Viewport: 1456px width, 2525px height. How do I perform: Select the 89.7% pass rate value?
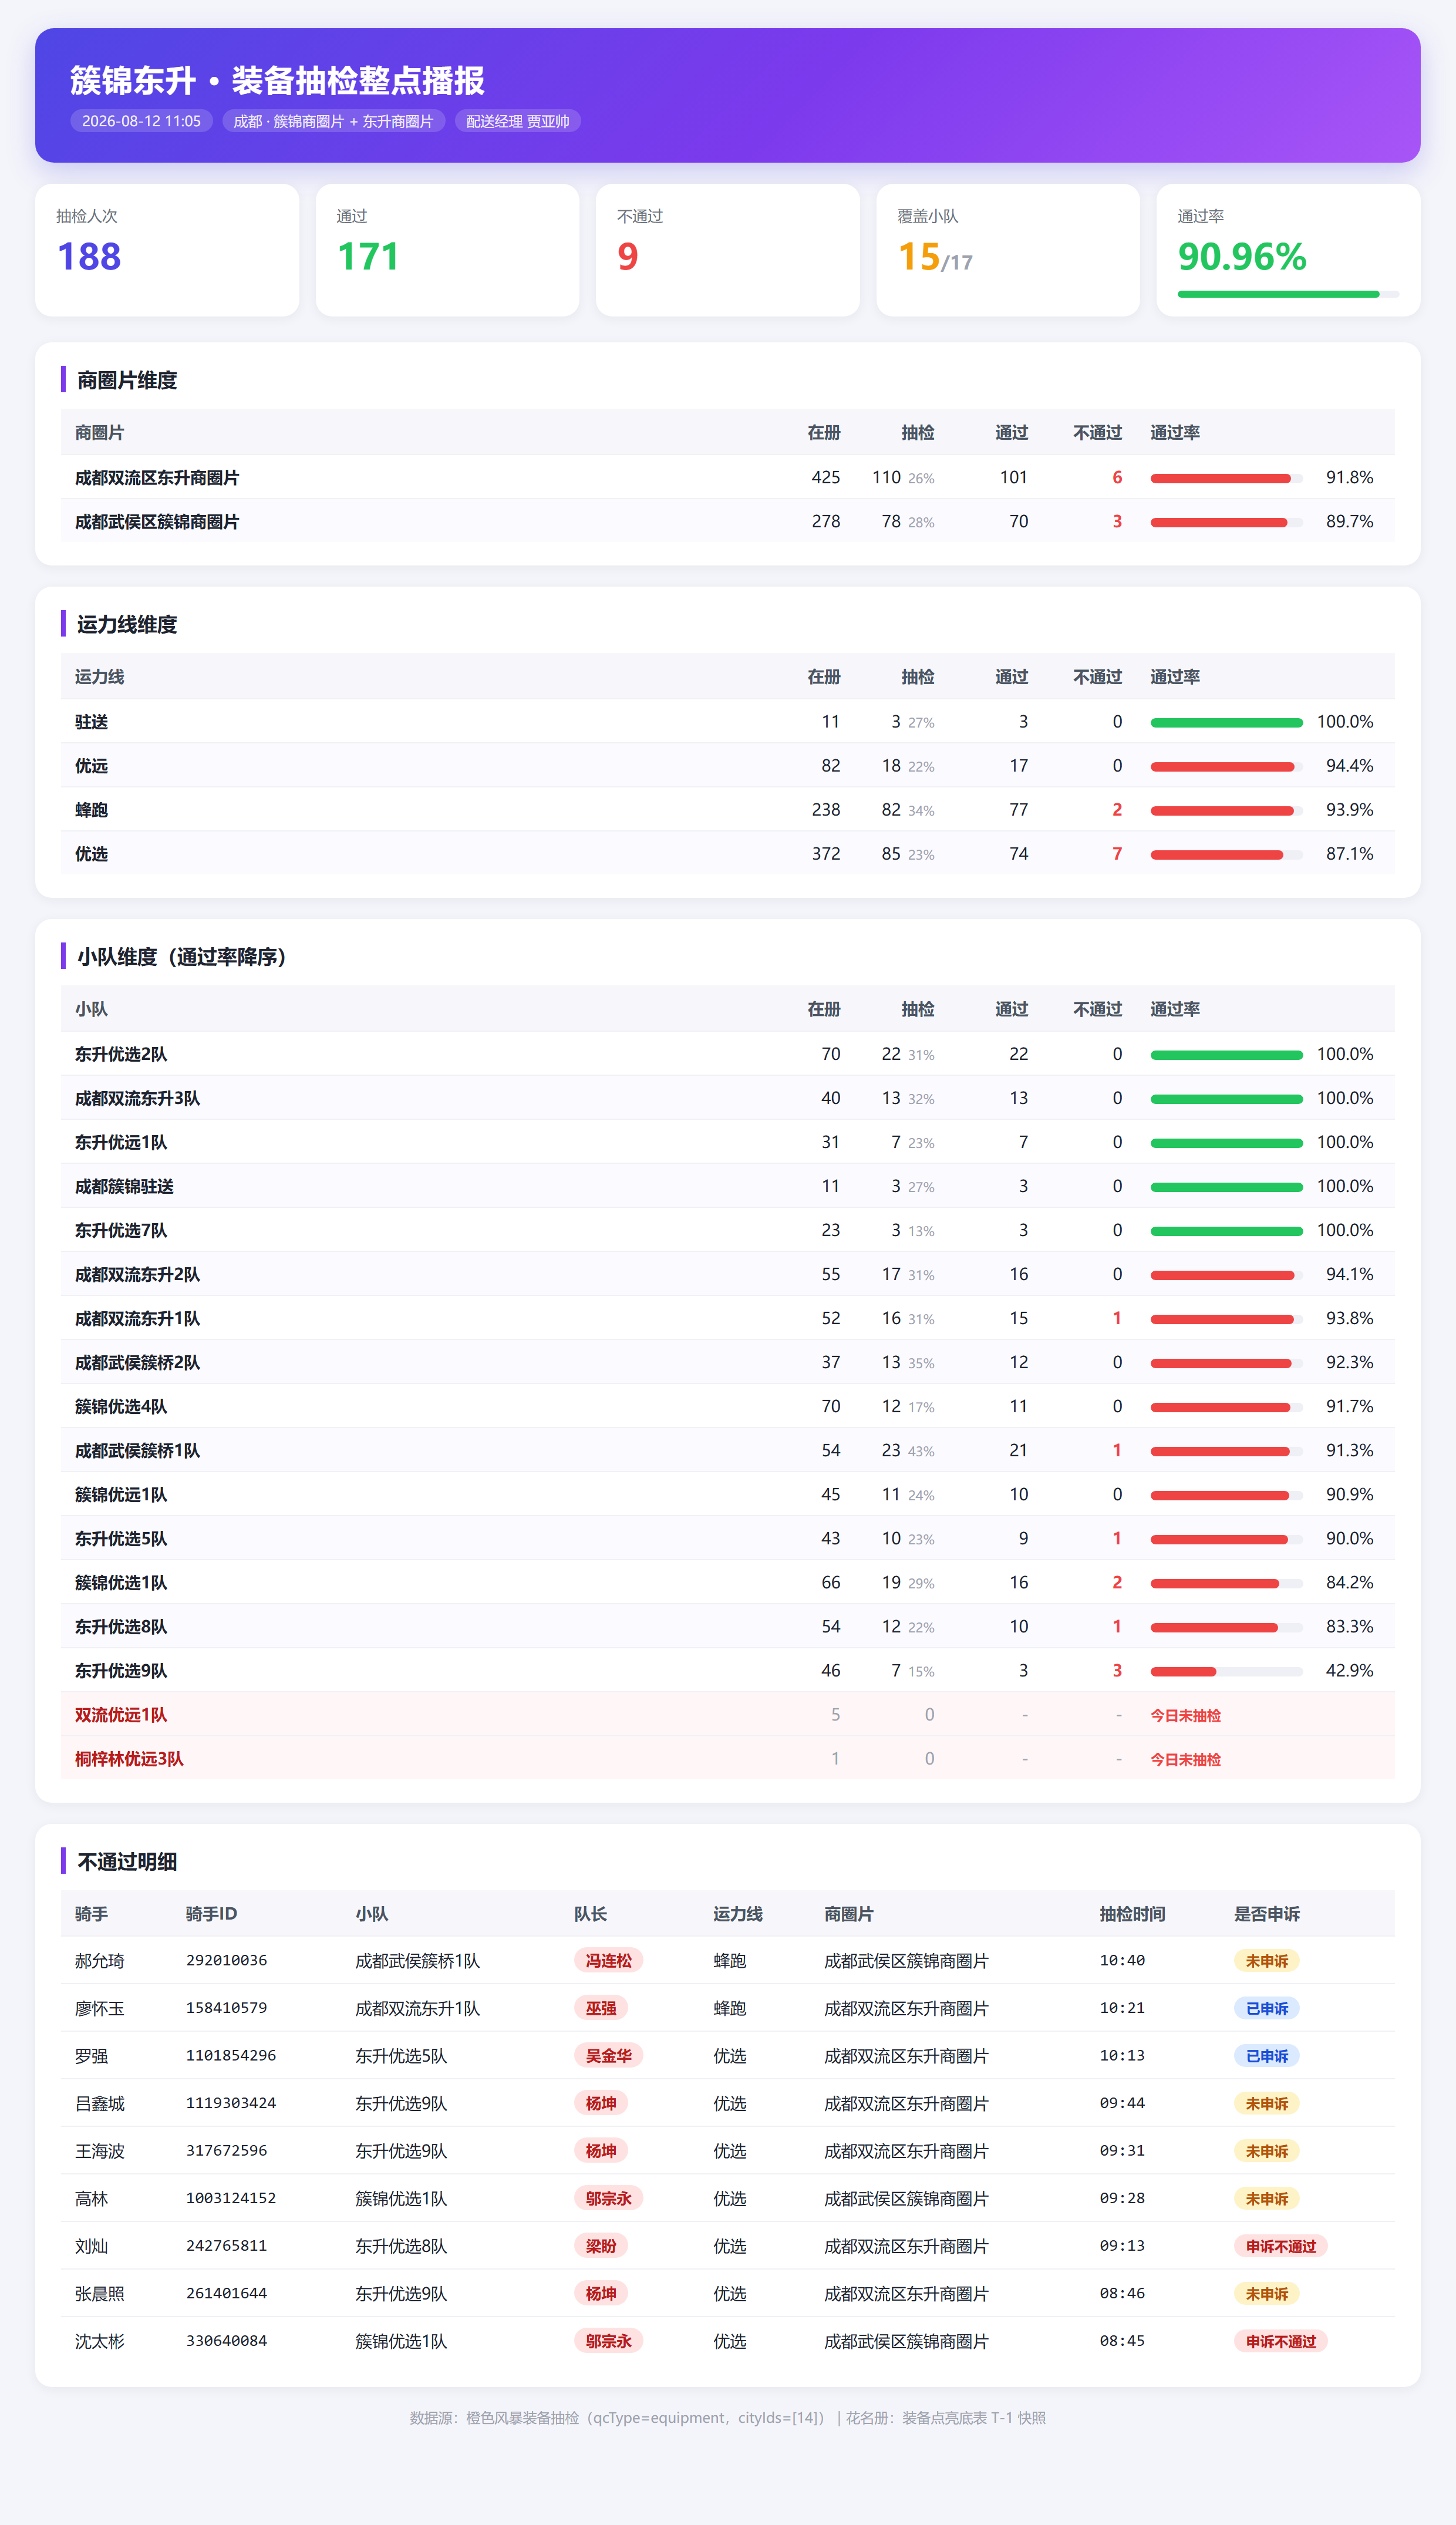[1349, 522]
